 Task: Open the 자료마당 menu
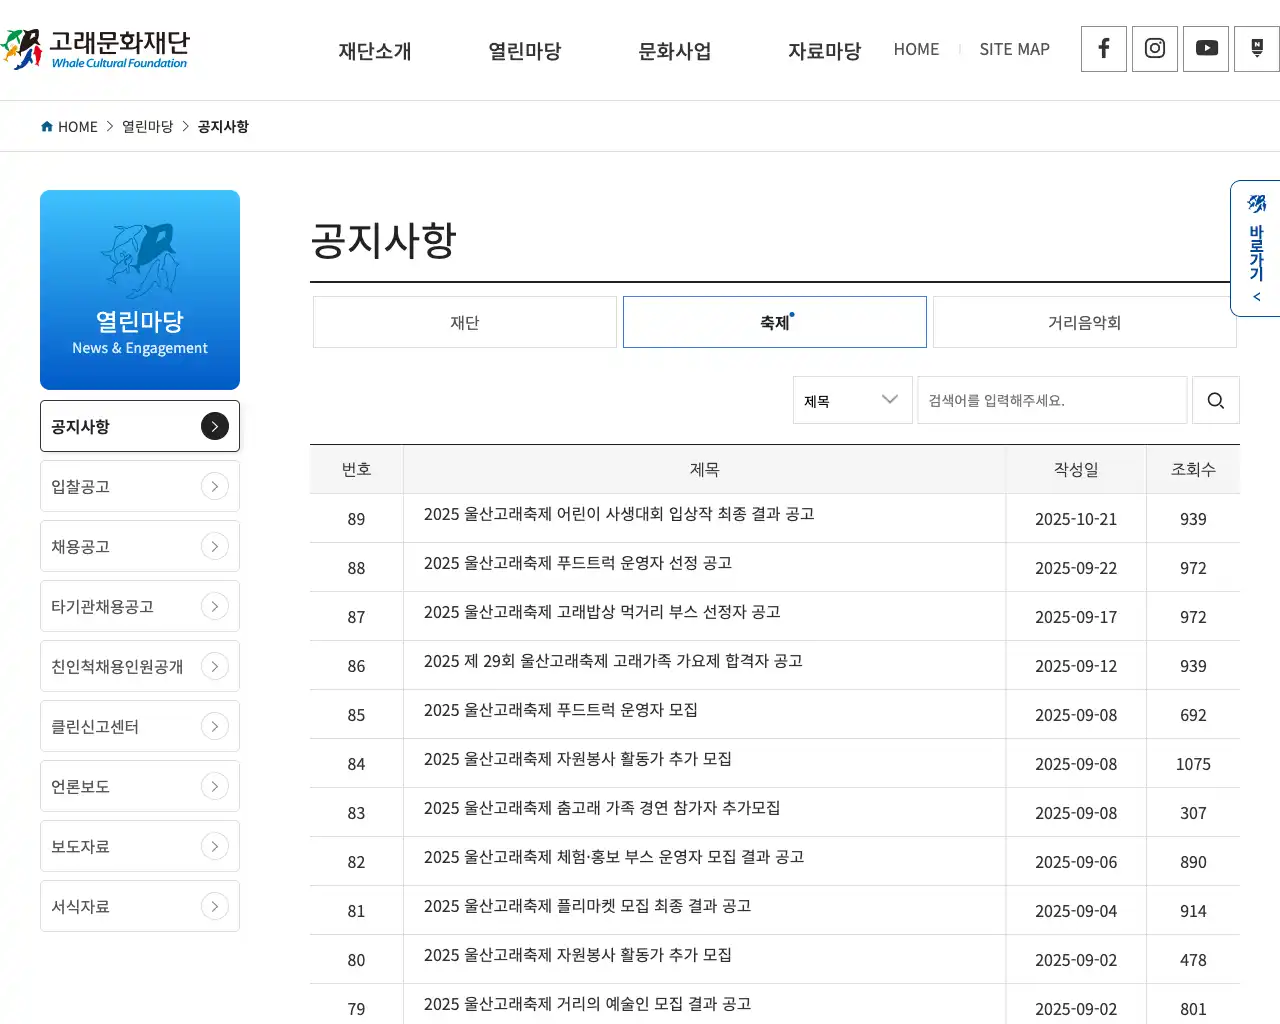click(x=824, y=51)
